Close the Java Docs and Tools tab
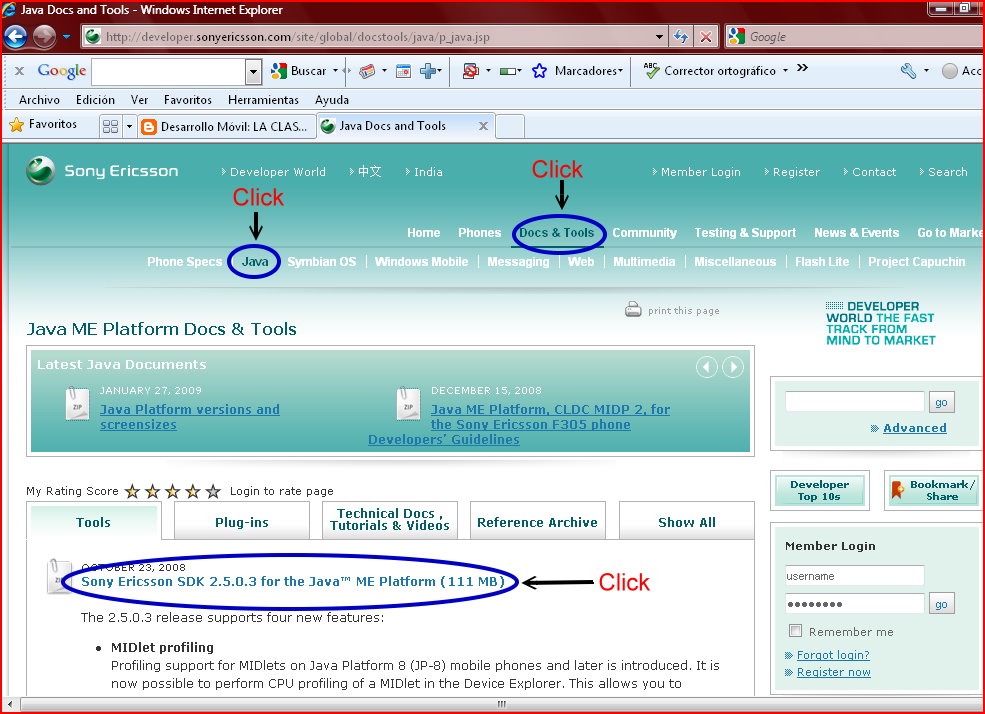Image resolution: width=985 pixels, height=714 pixels. (483, 126)
